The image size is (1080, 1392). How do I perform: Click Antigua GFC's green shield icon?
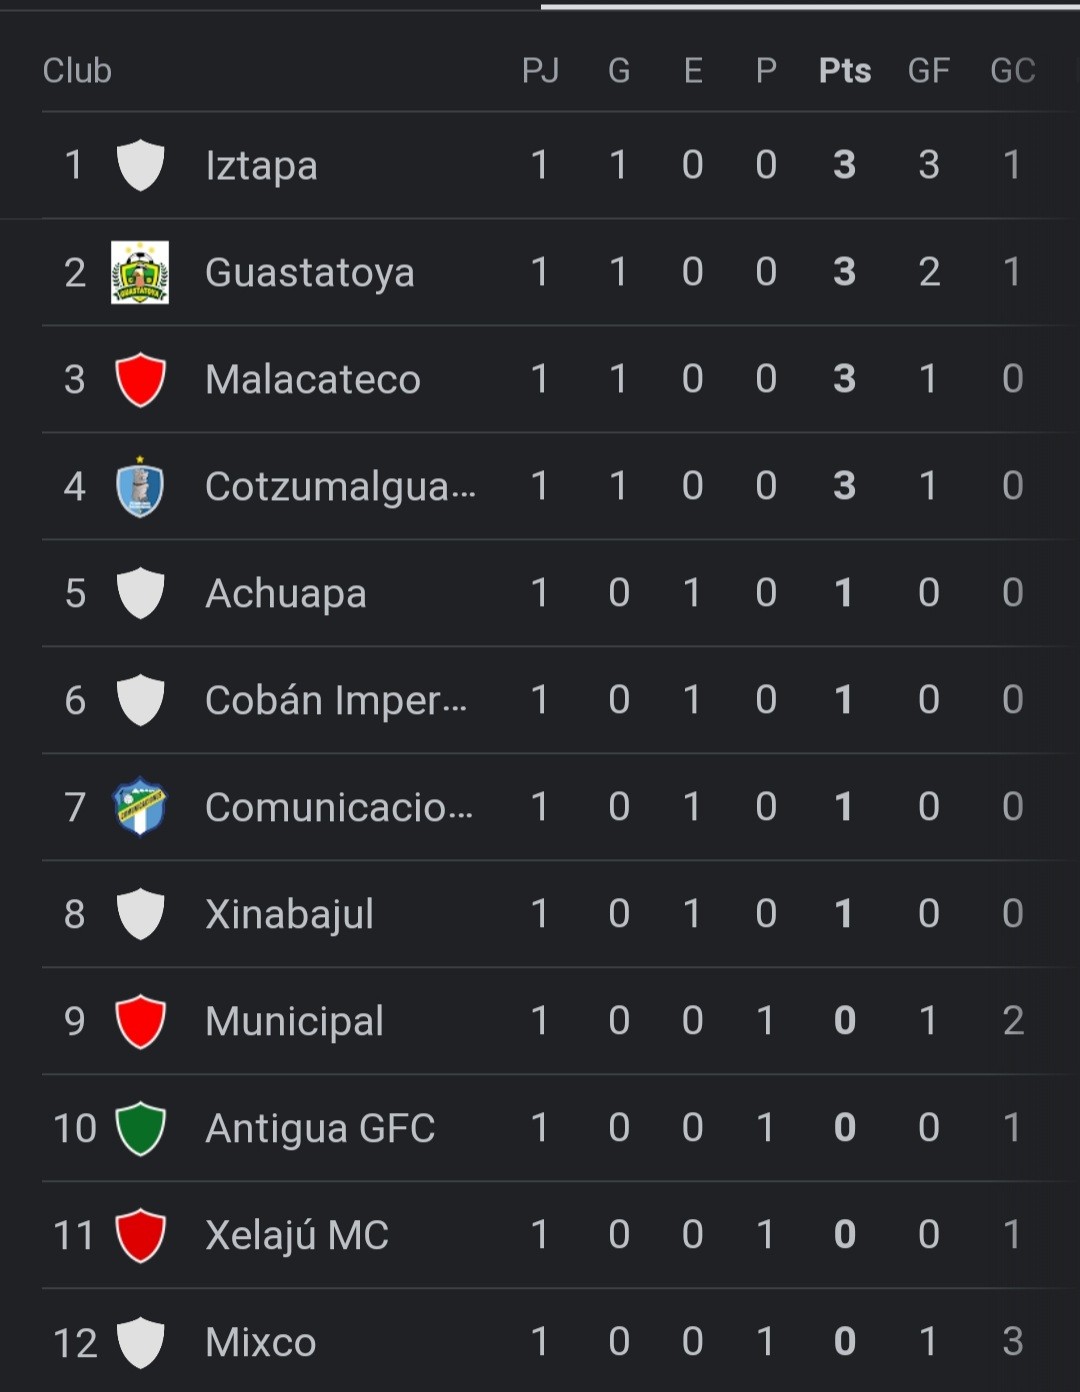tap(140, 1128)
